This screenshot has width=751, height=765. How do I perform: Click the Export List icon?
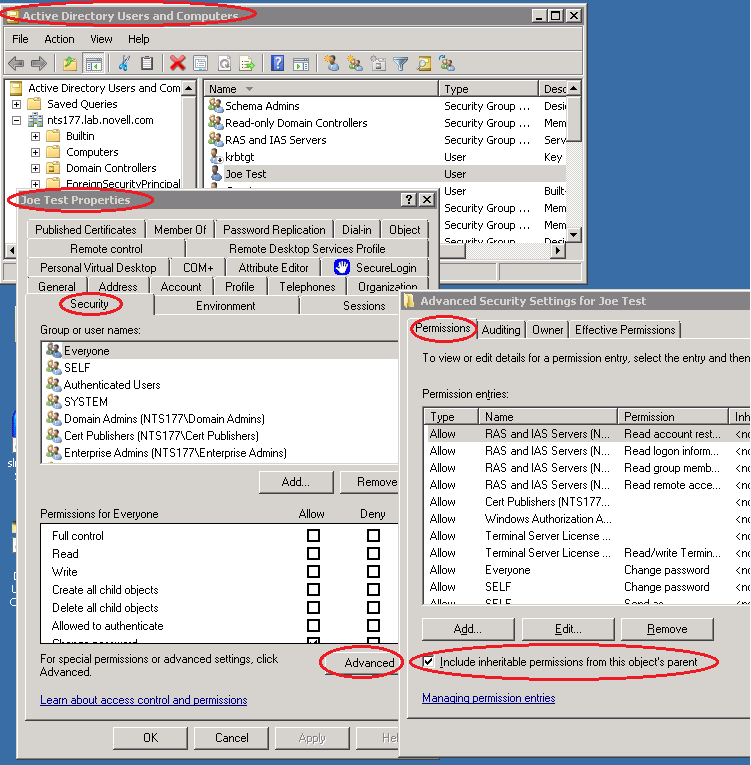click(247, 63)
